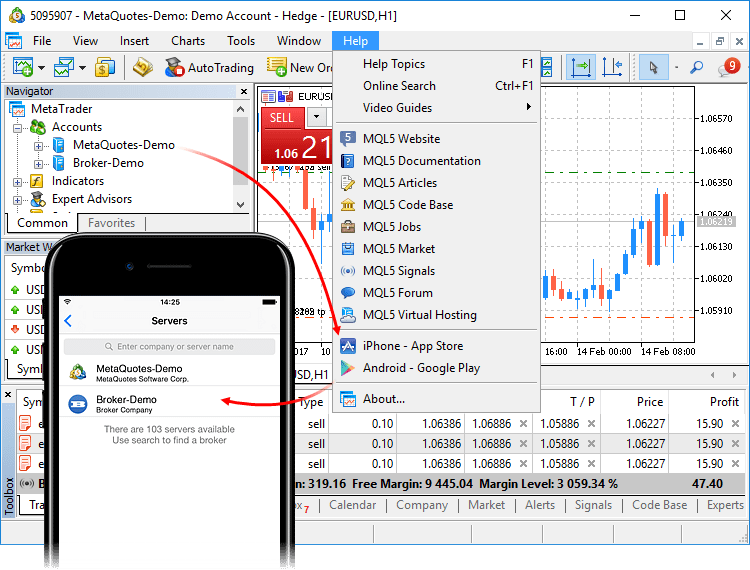Open MQL5 Documentation entry
This screenshot has height=570, width=750.
[x=437, y=161]
